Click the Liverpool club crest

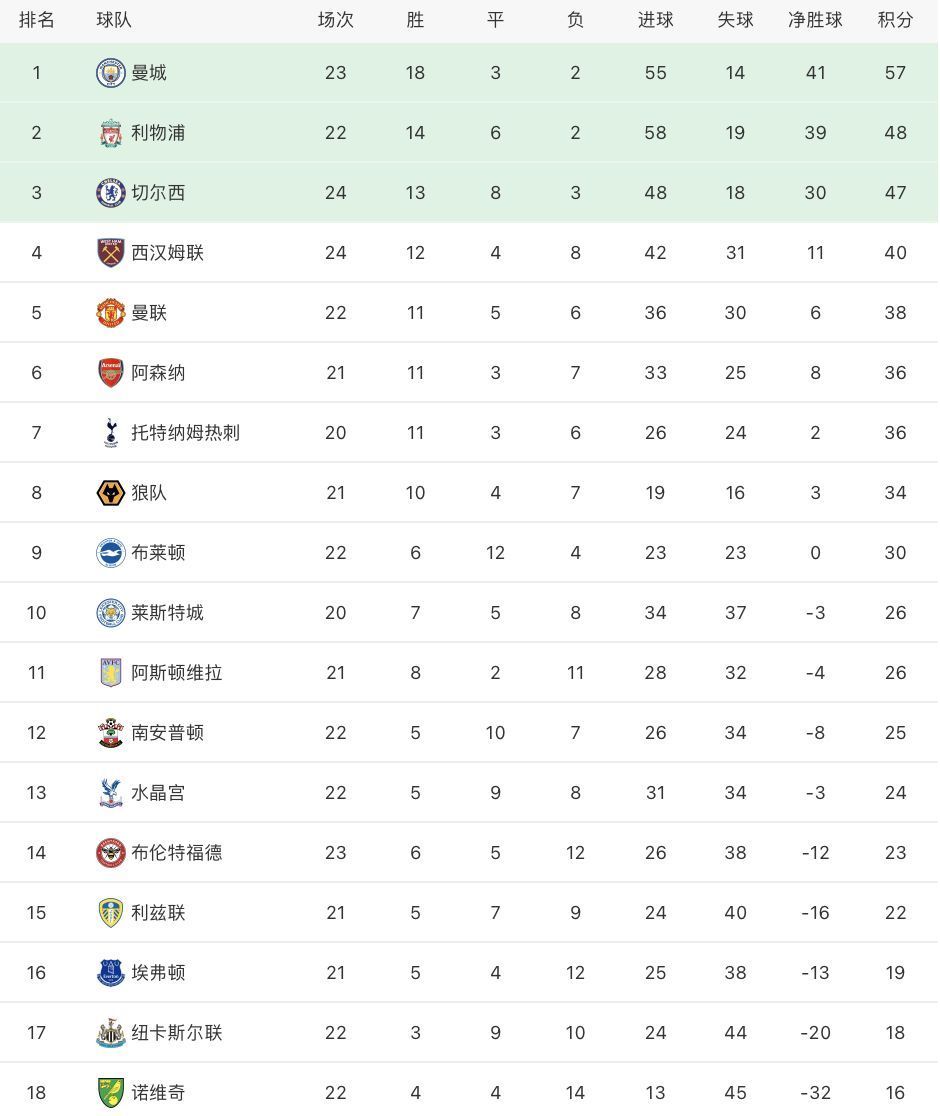110,133
